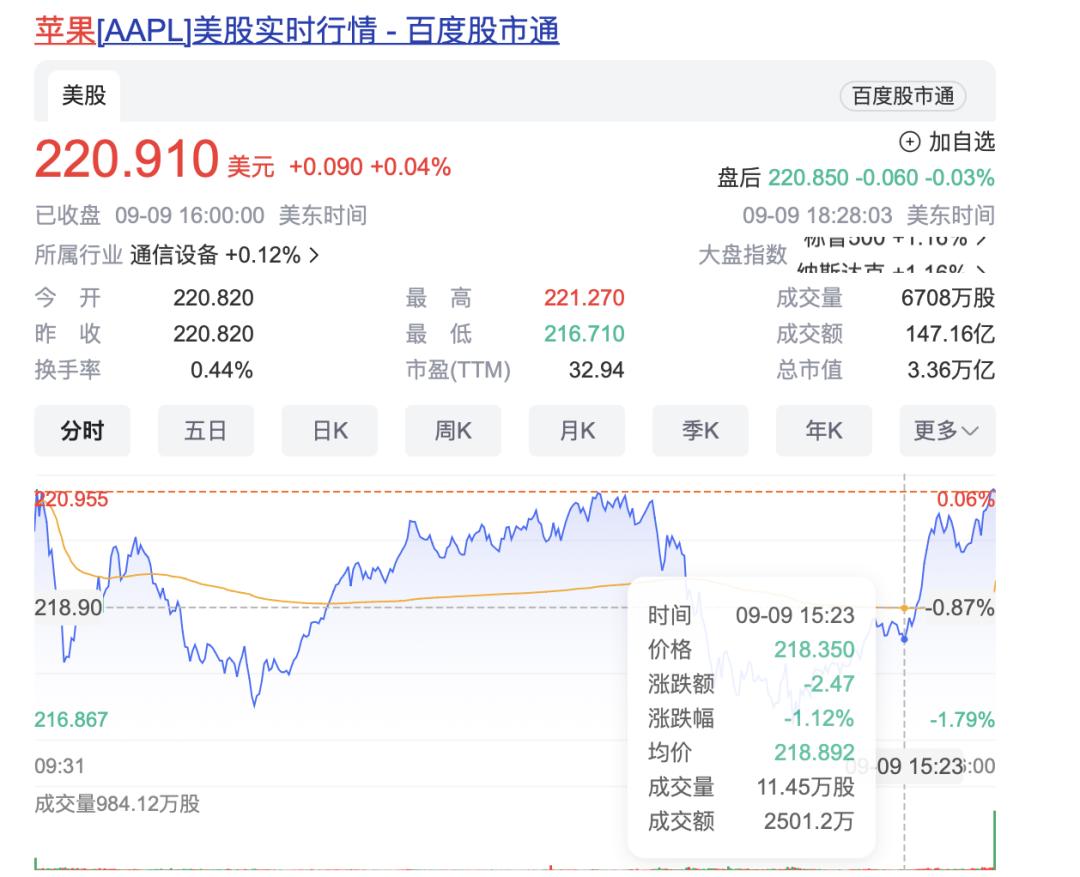Viewport: 1080px width, 877px height.
Task: Open the 通信设备 industry link
Action: coord(174,255)
